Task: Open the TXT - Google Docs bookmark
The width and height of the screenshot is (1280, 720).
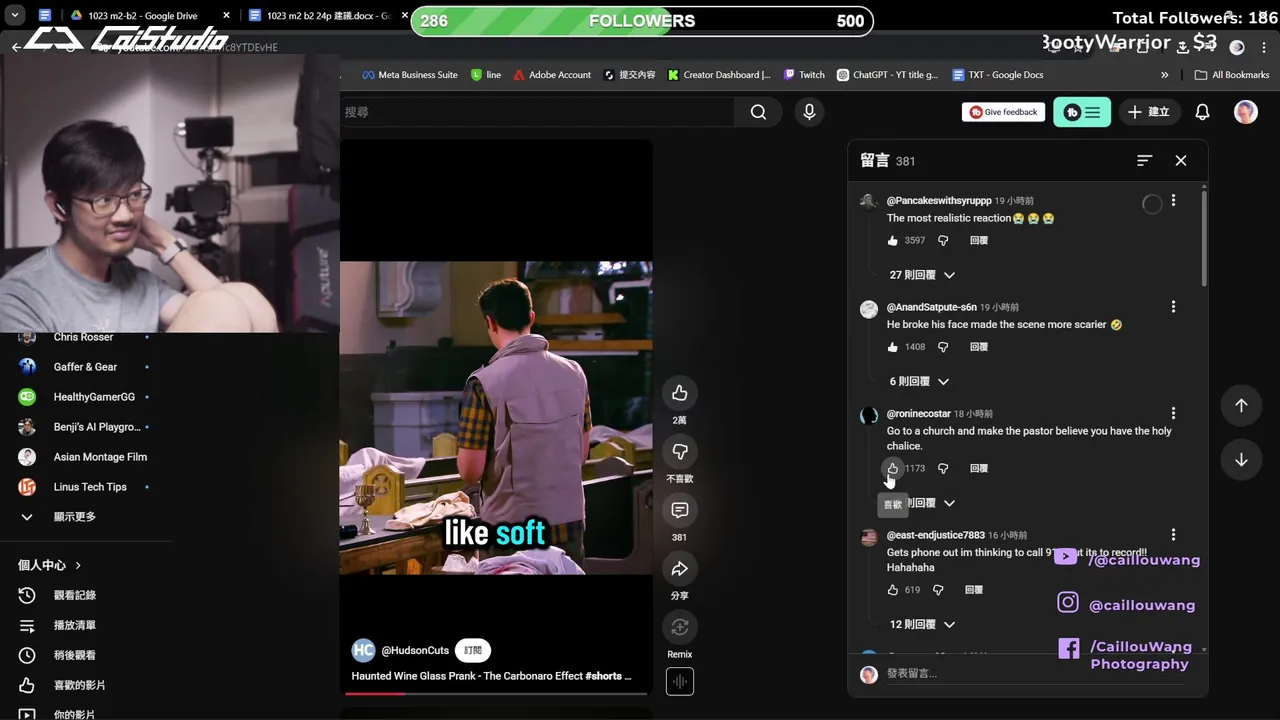Action: (998, 75)
